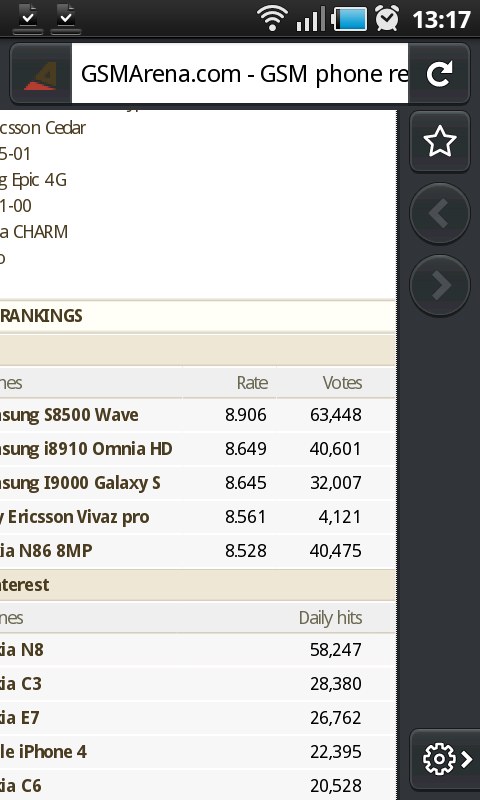Screen dimensions: 480x800
Task: Go forward using the right arrow button
Action: (440, 285)
